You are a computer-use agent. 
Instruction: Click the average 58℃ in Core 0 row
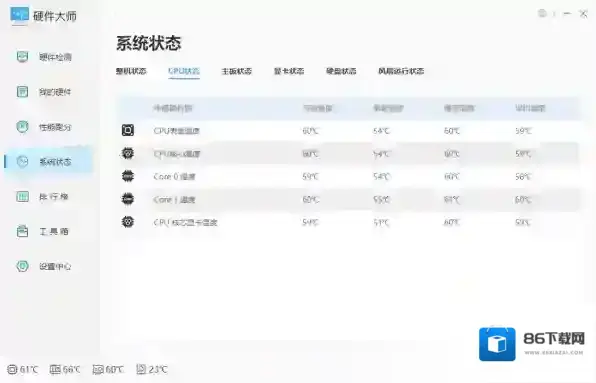tap(523, 177)
